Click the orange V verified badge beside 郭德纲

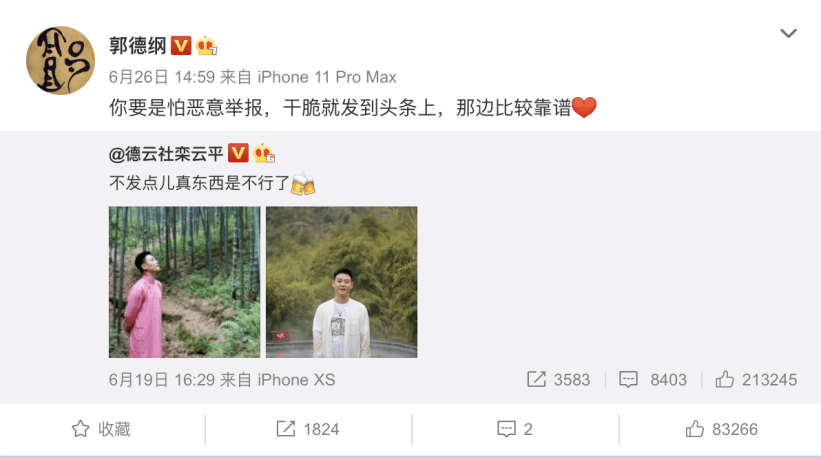tap(181, 46)
